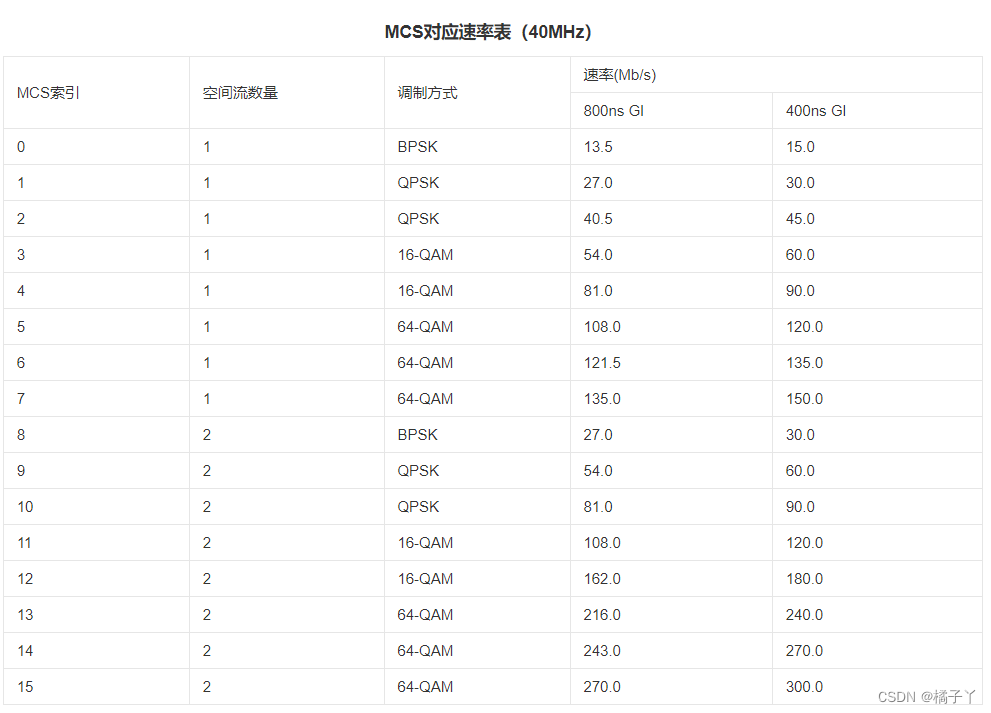Click MCS index 0 cell

[x=20, y=146]
